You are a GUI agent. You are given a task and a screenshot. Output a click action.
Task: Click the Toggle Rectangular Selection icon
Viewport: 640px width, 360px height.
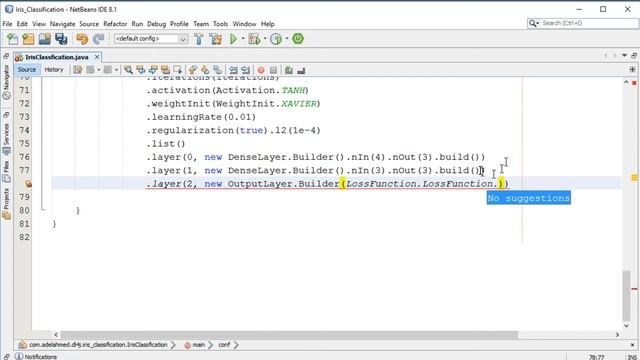click(178, 70)
